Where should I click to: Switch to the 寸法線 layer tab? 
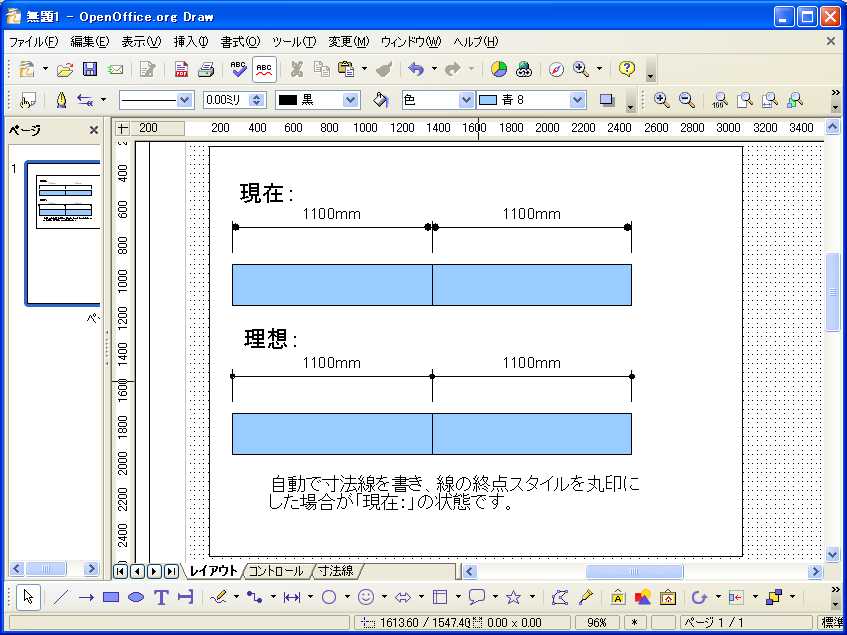click(334, 571)
